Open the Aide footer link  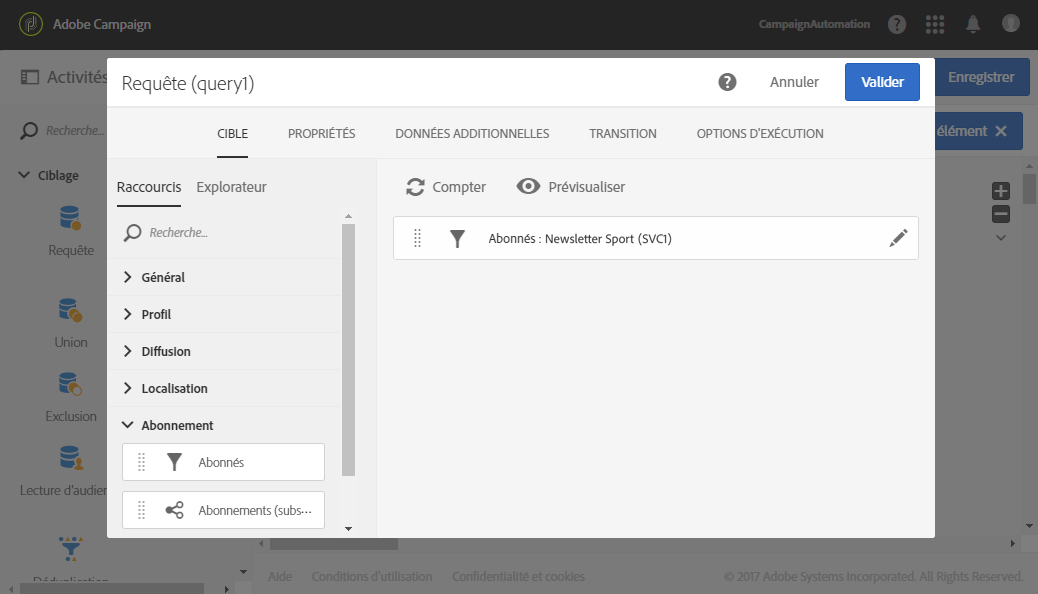(x=280, y=577)
